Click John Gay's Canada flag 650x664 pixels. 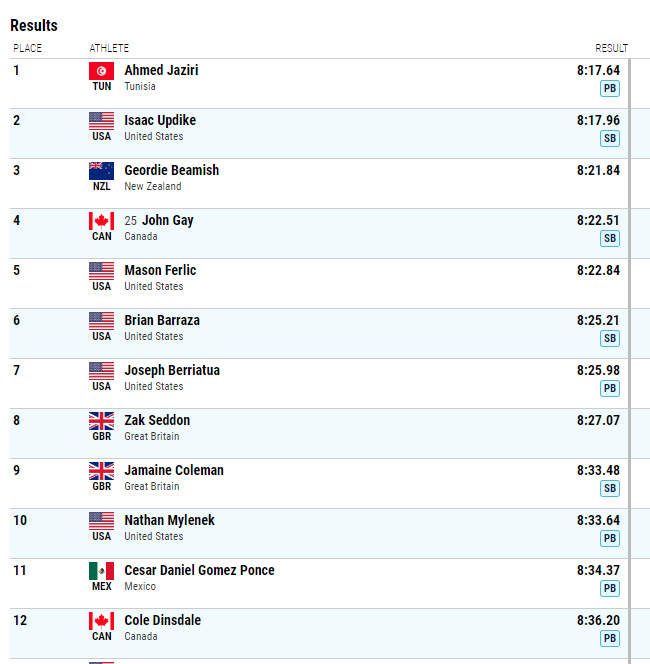pyautogui.click(x=101, y=221)
